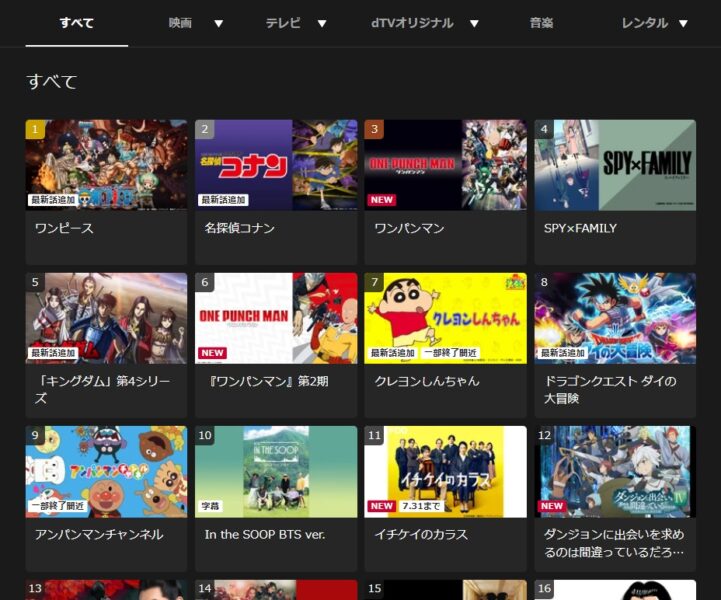721x600 pixels.
Task: Click the rank 7 badge on クレヨンしんちゃん
Action: click(374, 282)
